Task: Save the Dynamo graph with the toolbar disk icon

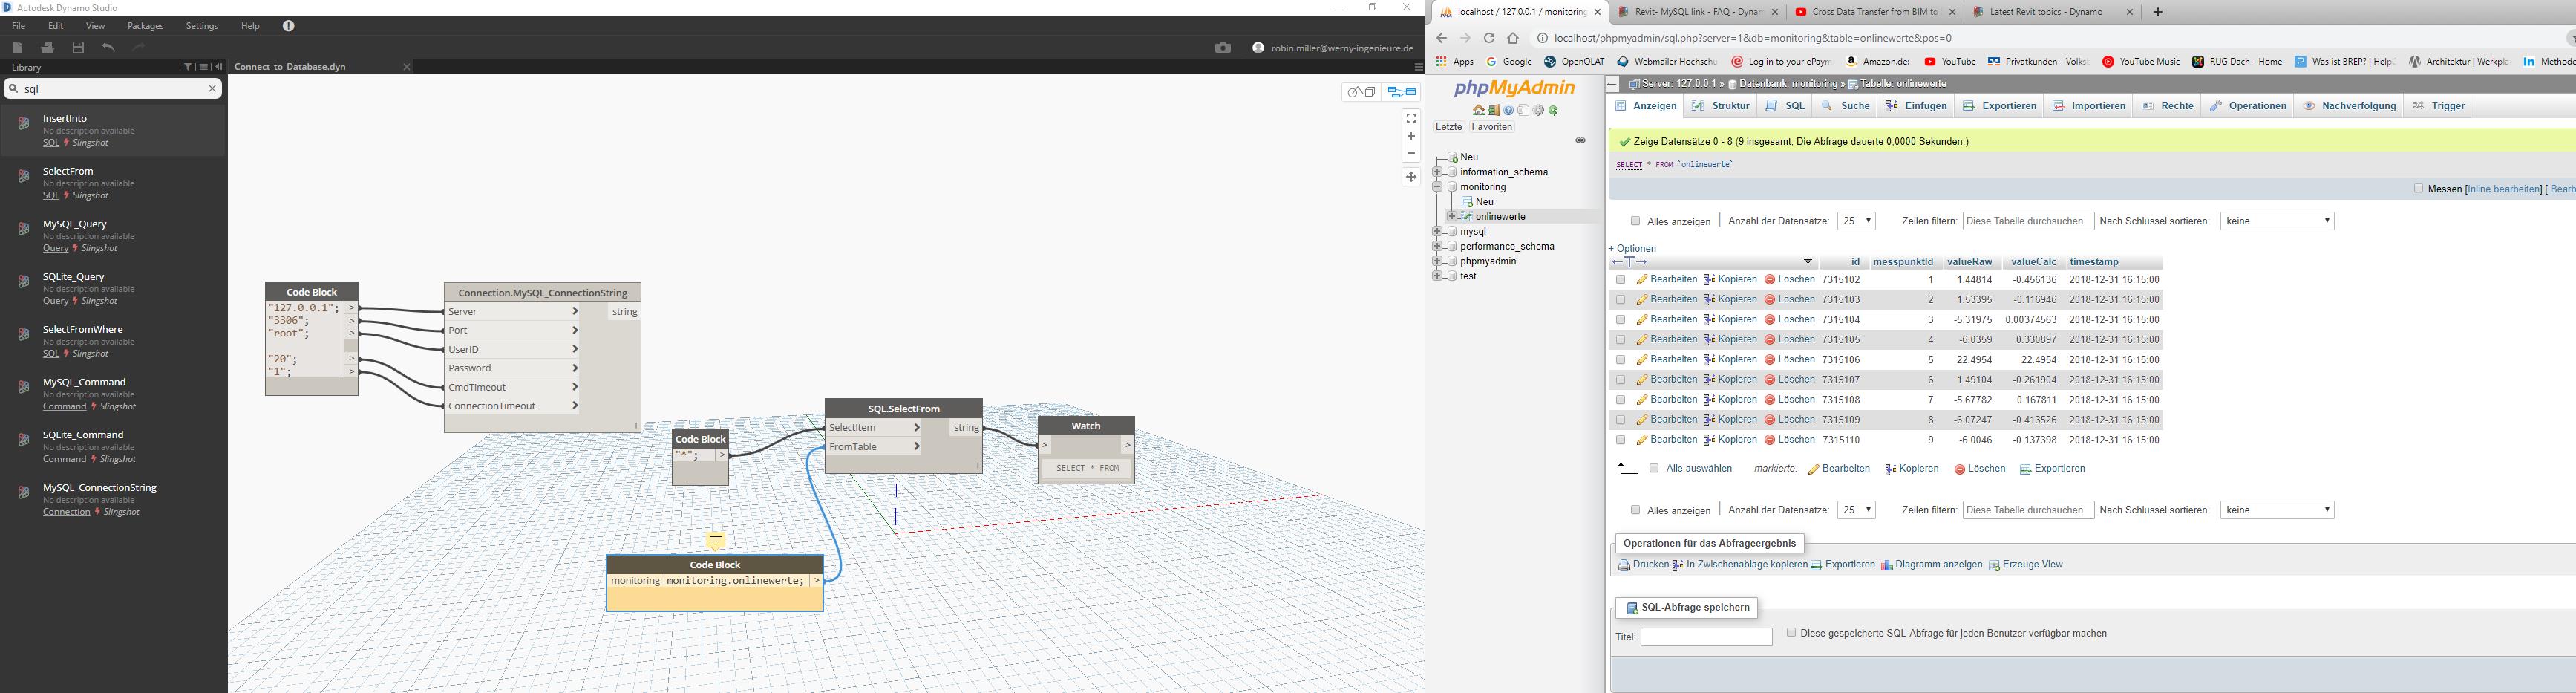Action: pyautogui.click(x=78, y=48)
